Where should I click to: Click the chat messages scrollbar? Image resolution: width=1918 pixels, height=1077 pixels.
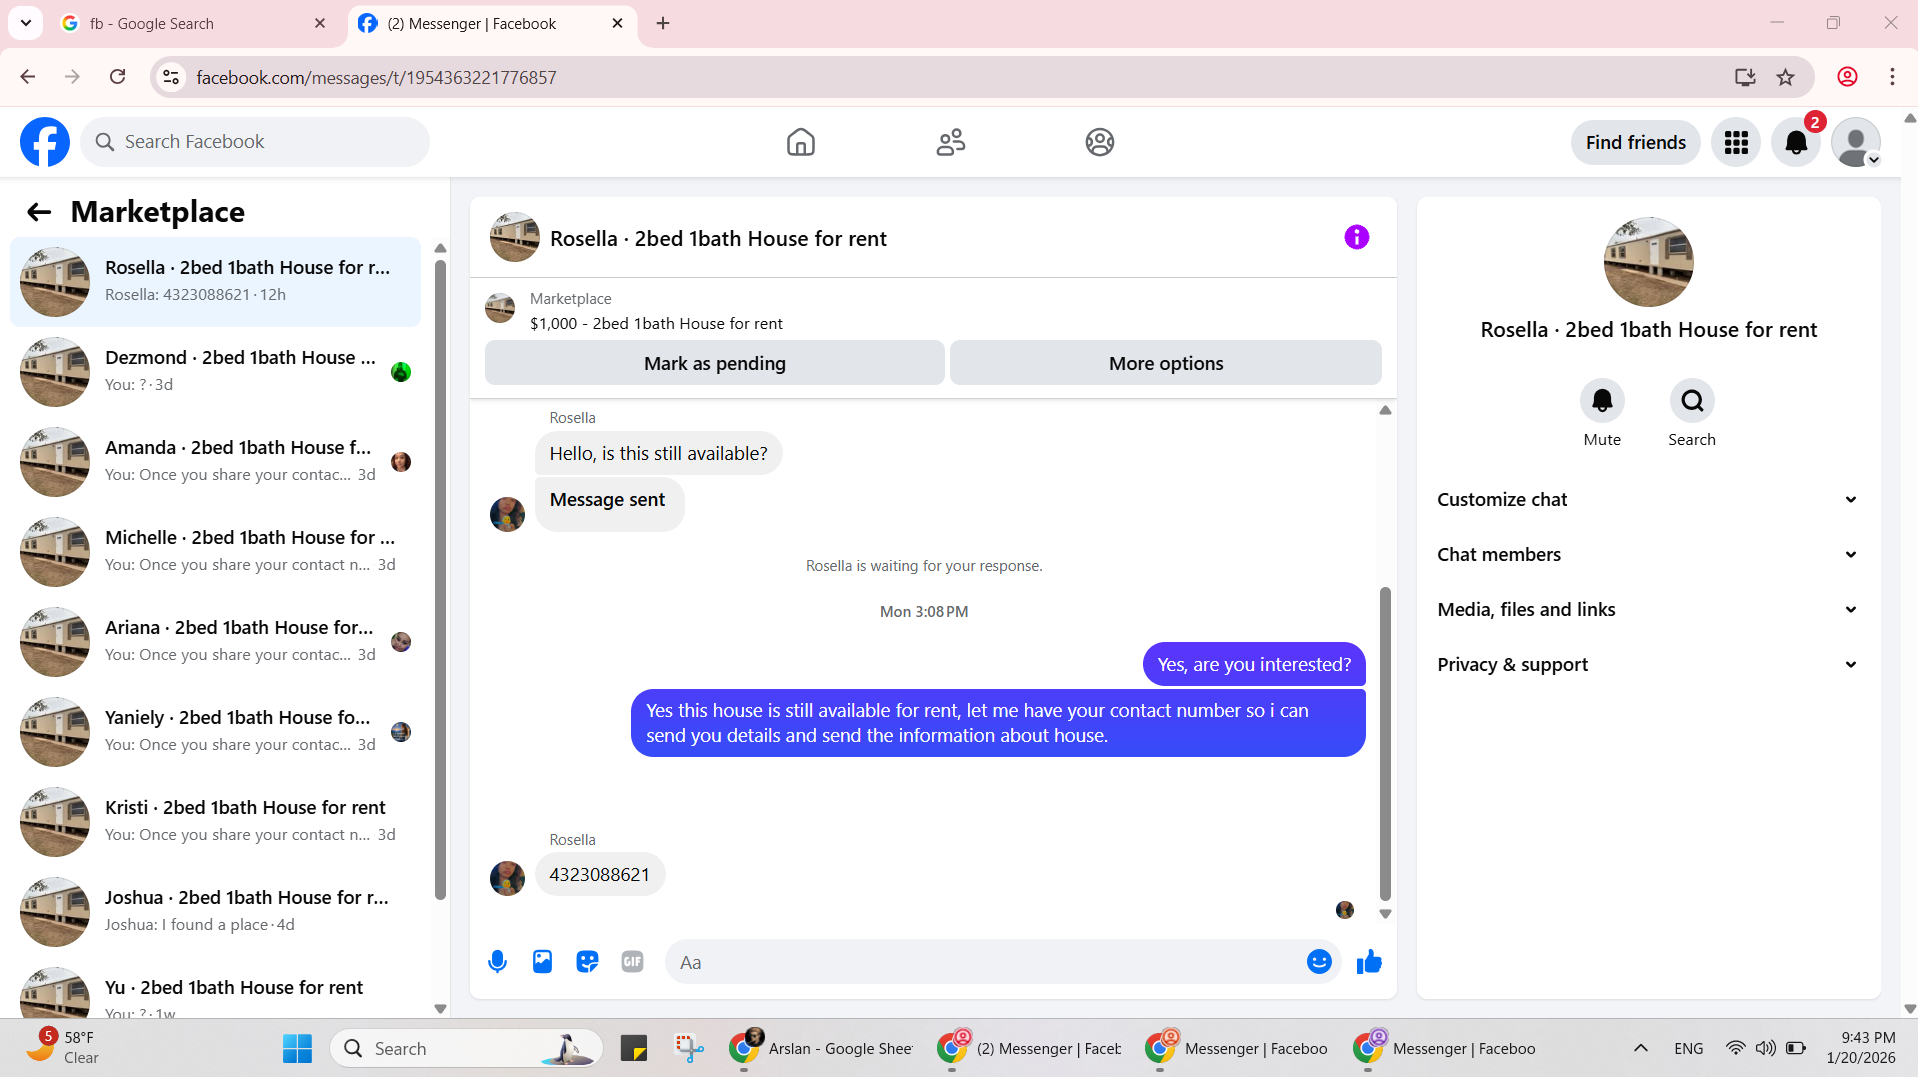pyautogui.click(x=1385, y=744)
